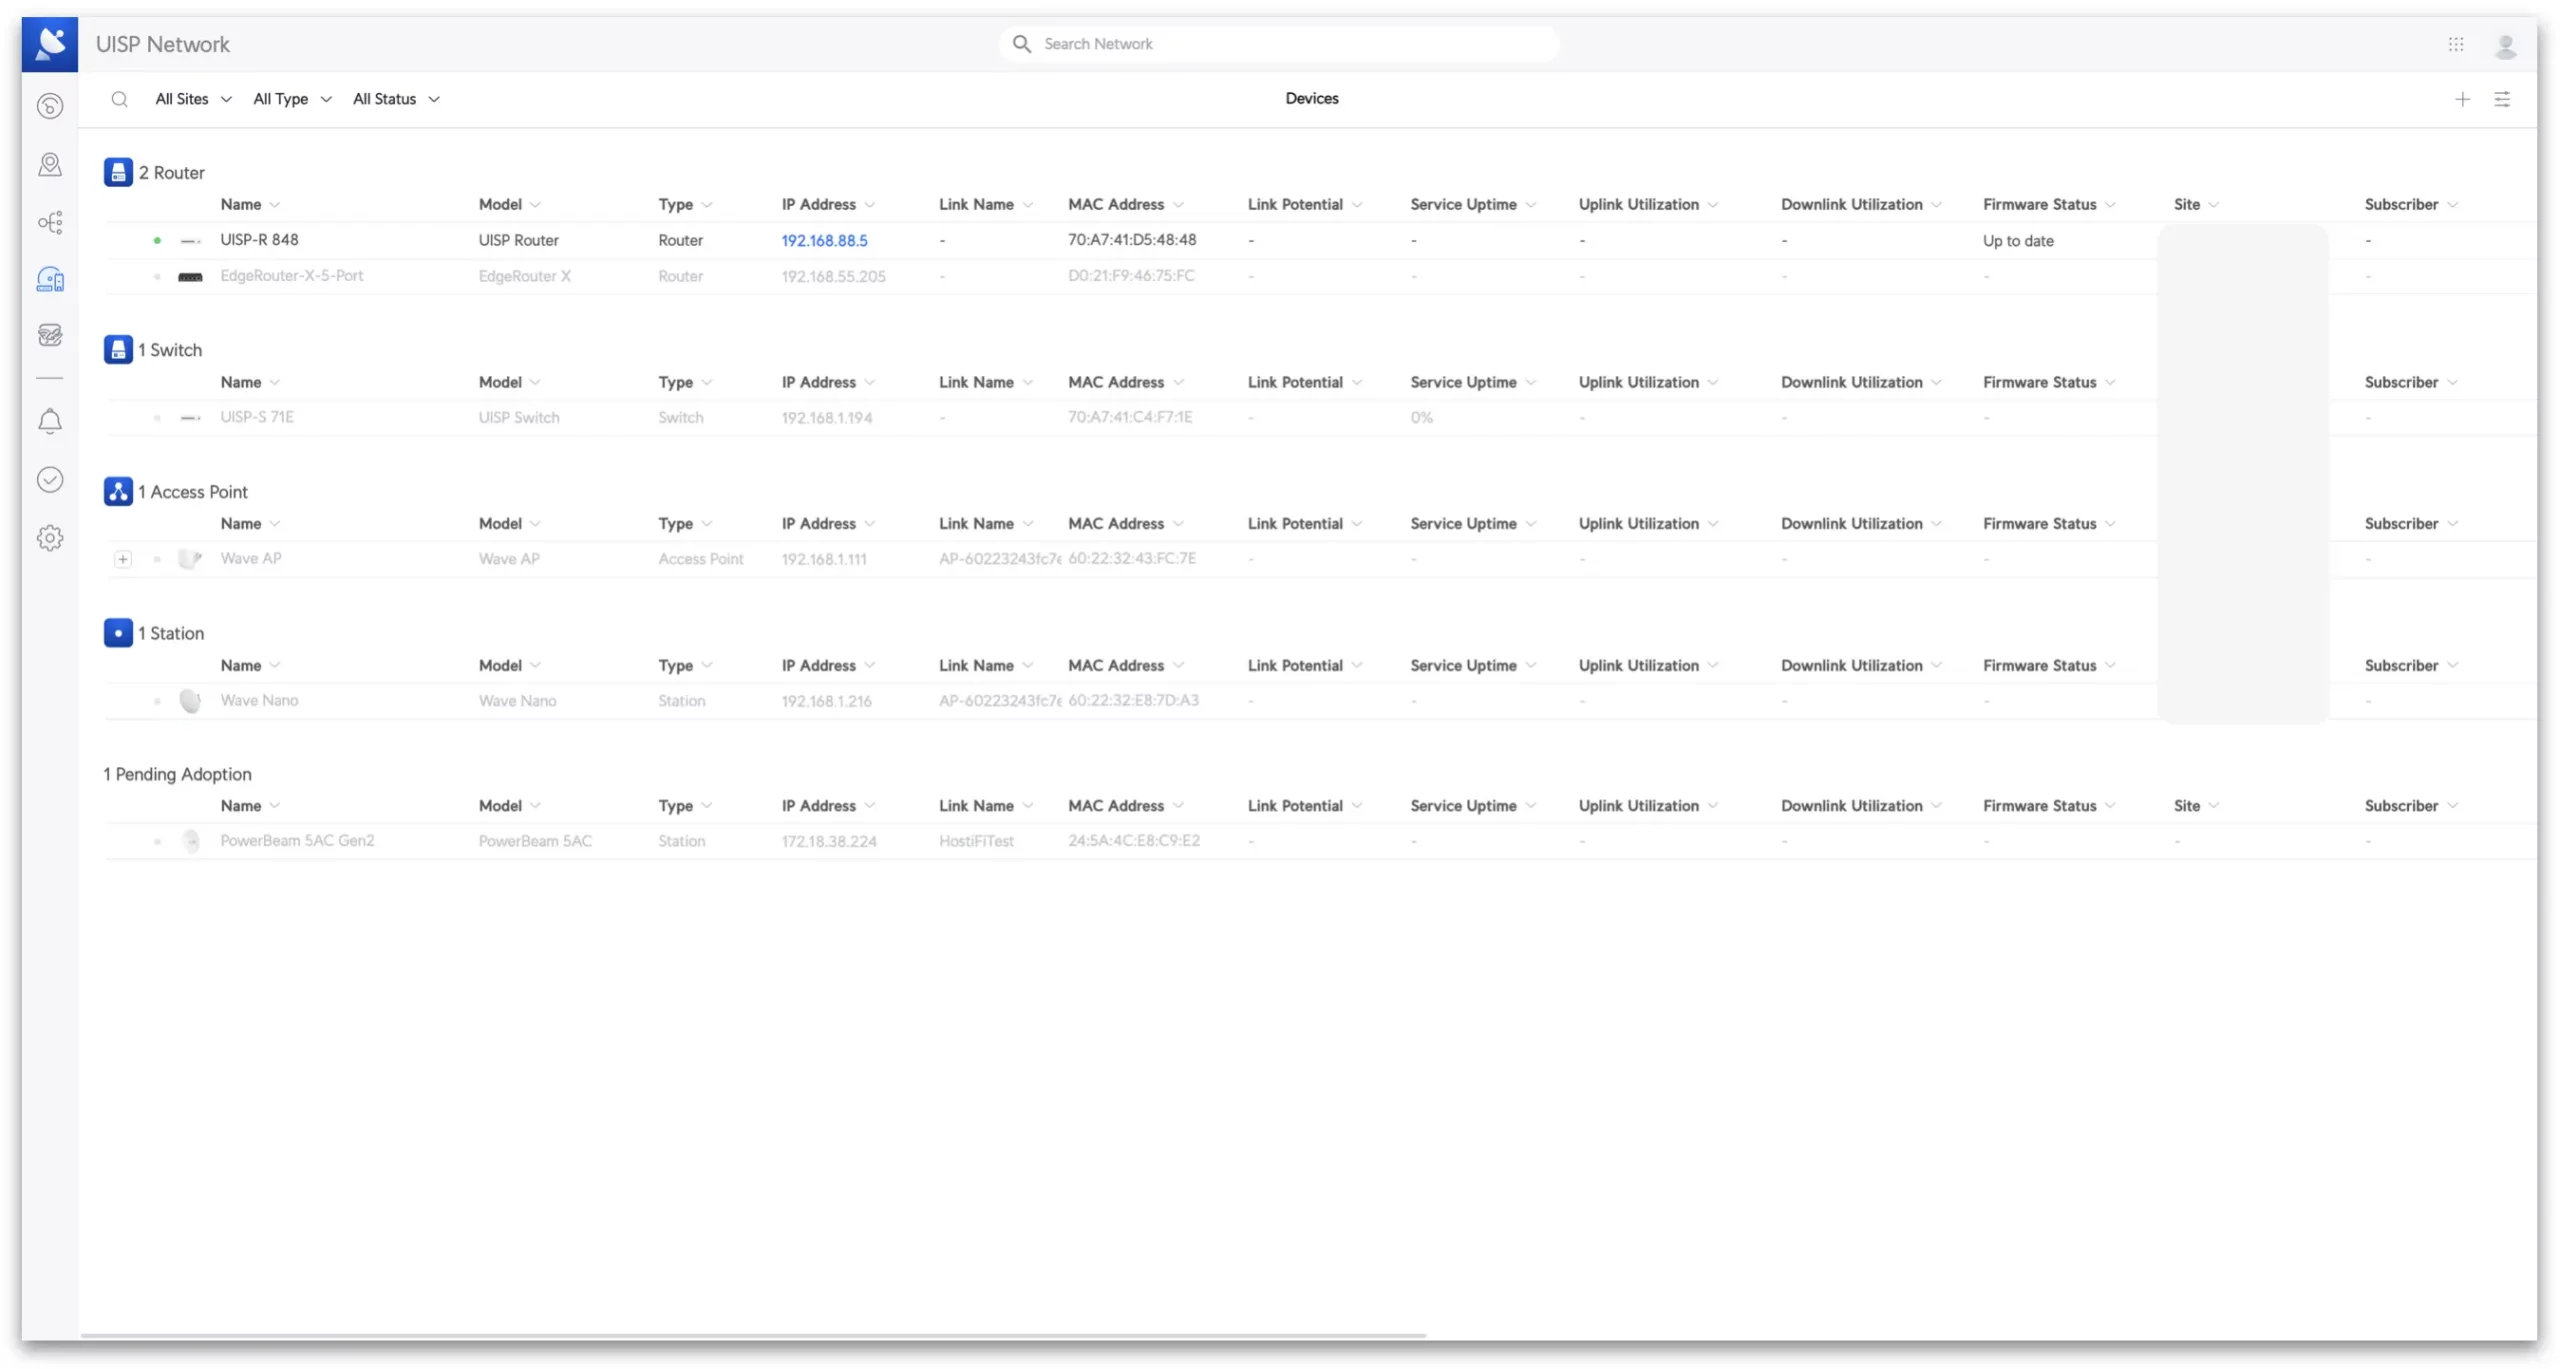Open the All Type filter dropdown
The width and height of the screenshot is (2560, 1369).
tap(292, 99)
